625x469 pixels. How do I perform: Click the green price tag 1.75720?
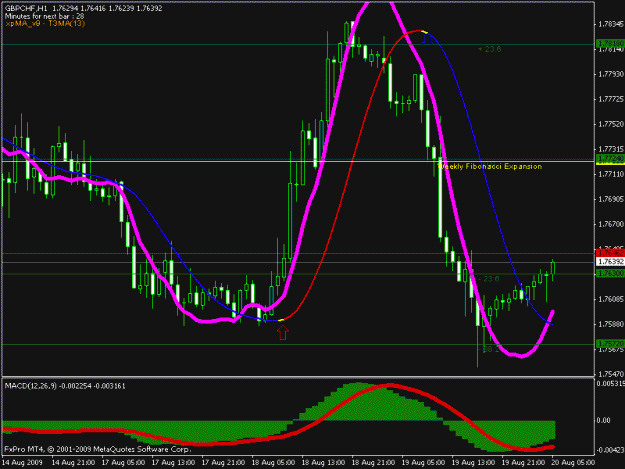[x=610, y=343]
